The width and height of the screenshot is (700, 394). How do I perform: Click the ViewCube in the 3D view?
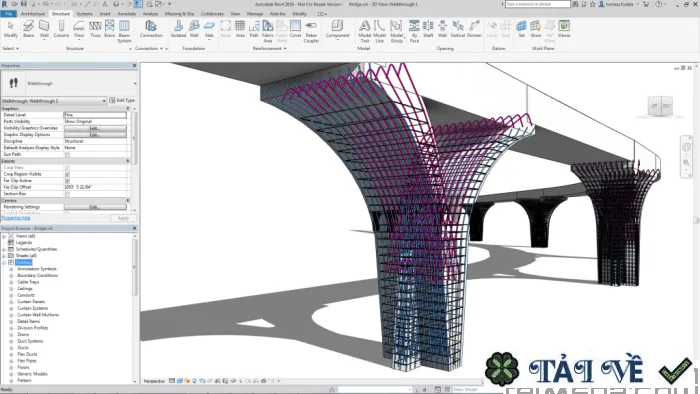coord(660,106)
